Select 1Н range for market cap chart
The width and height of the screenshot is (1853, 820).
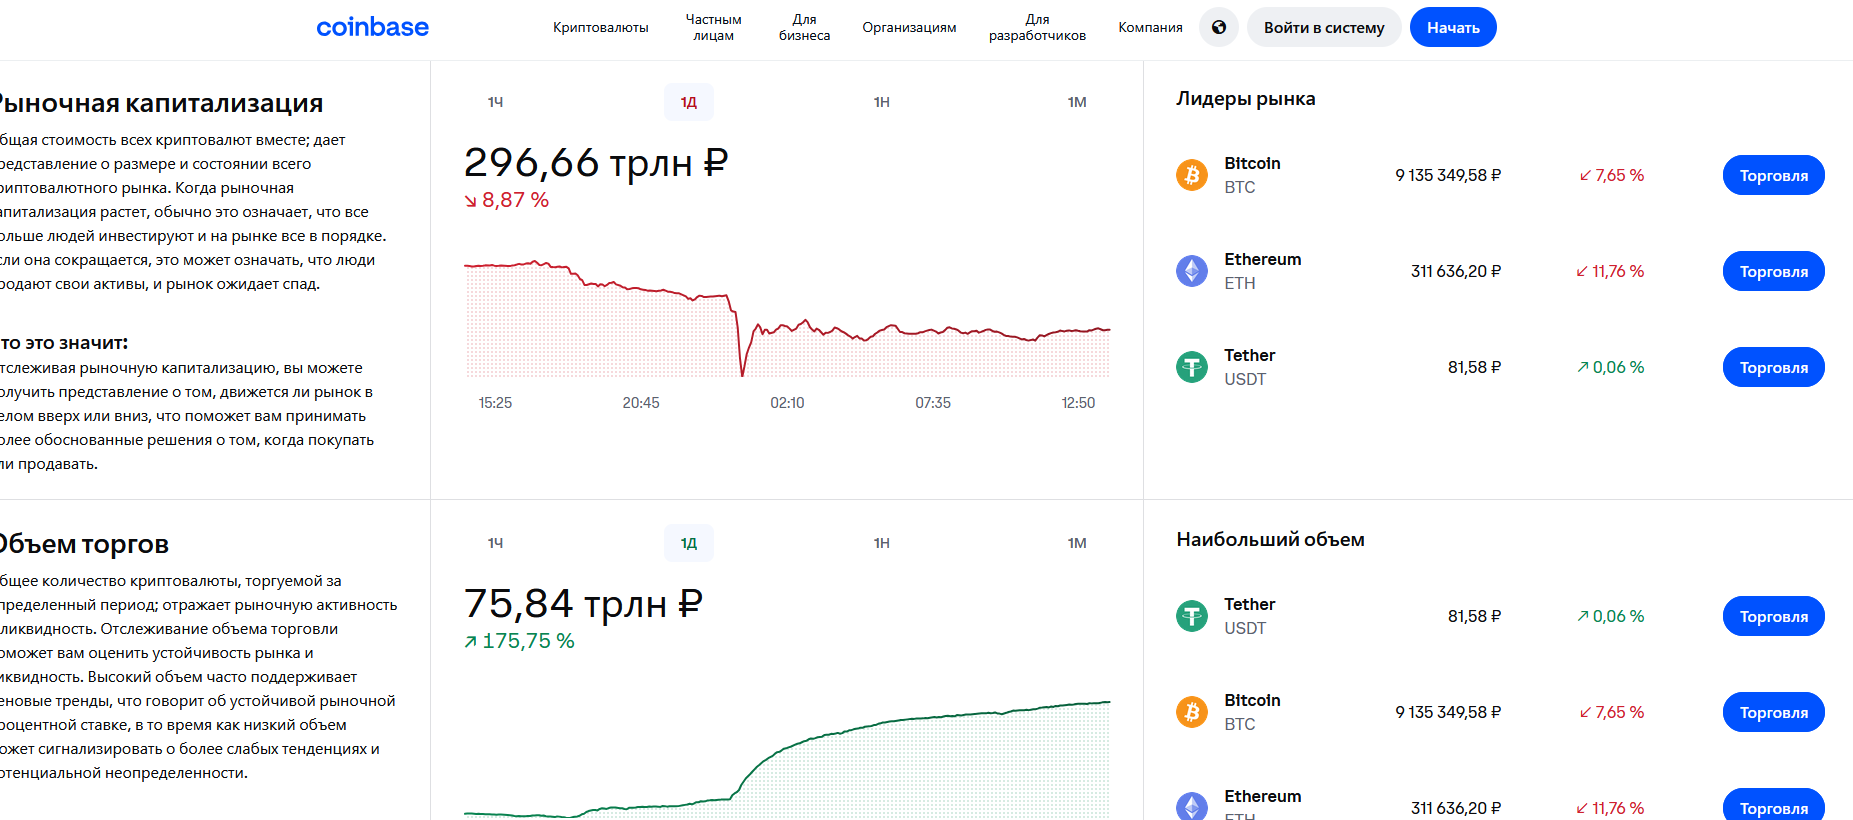(882, 102)
